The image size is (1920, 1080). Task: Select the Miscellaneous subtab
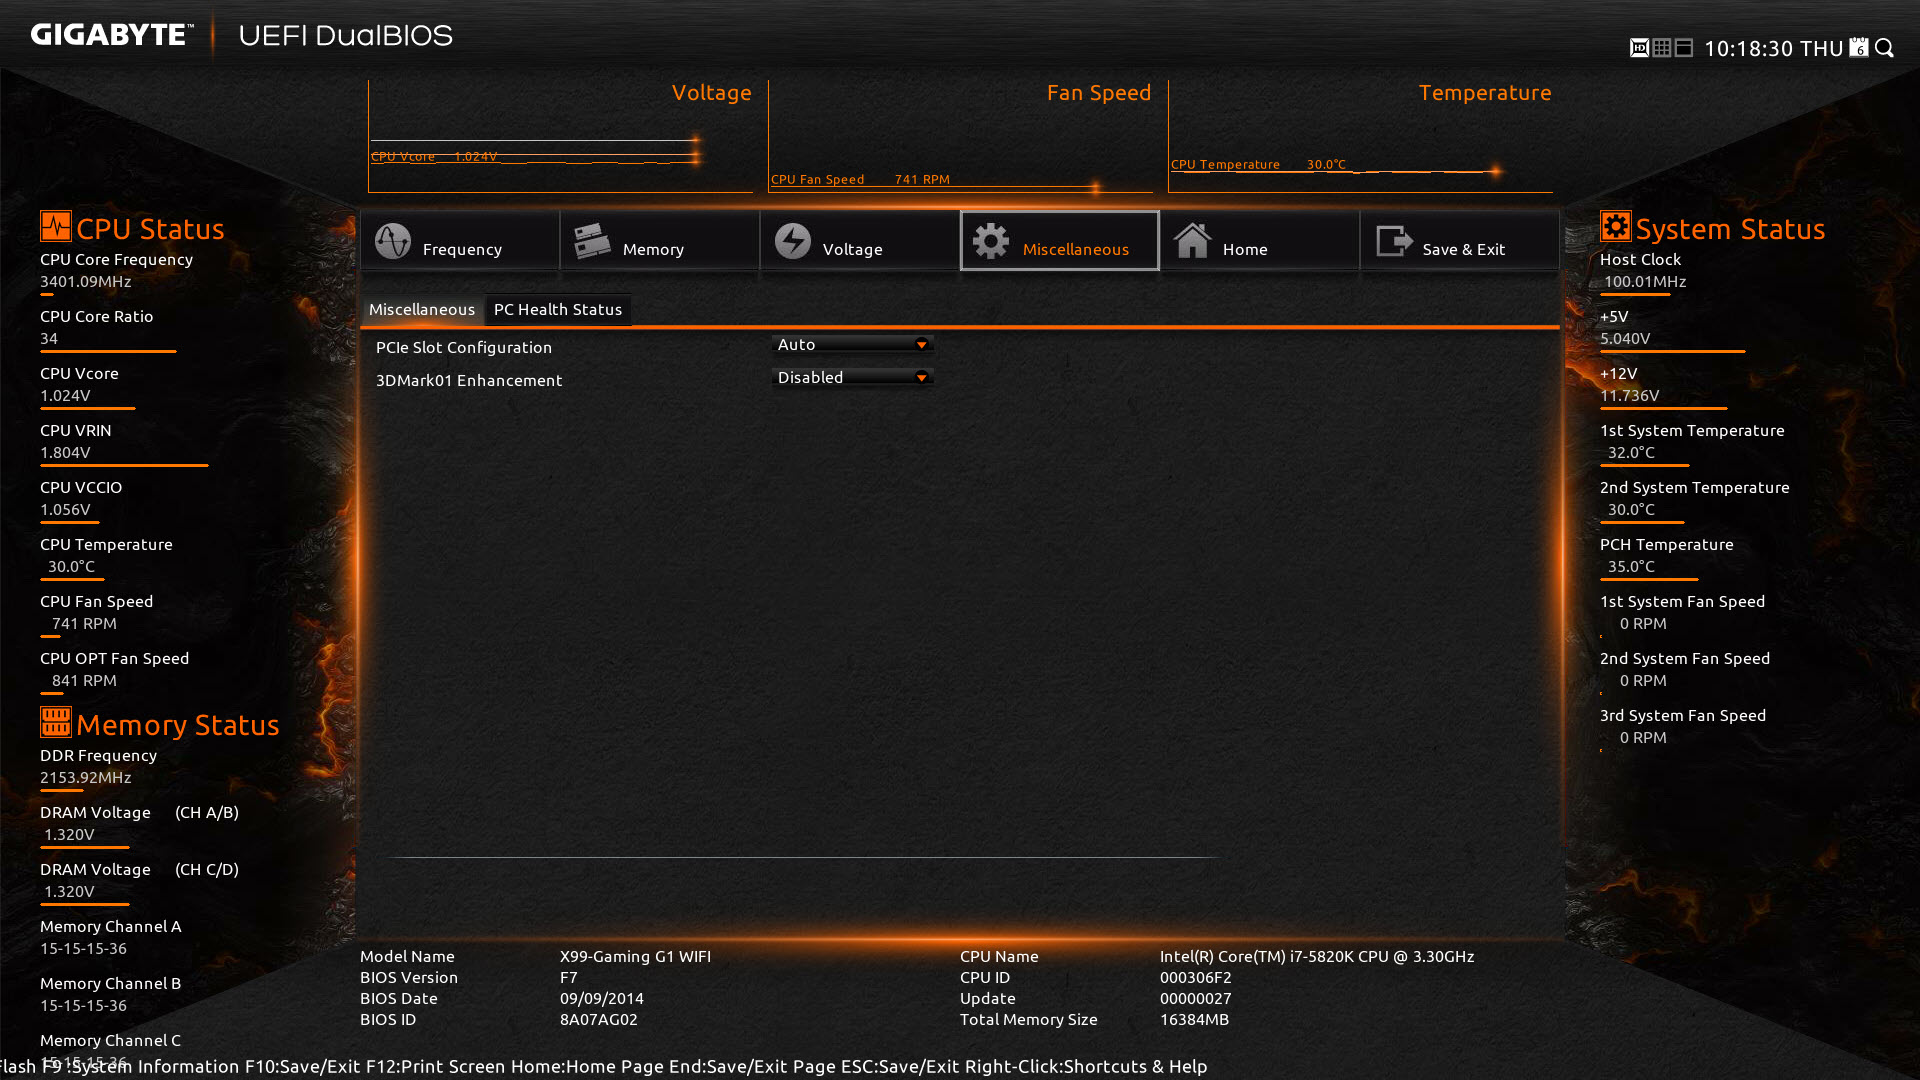coord(422,310)
